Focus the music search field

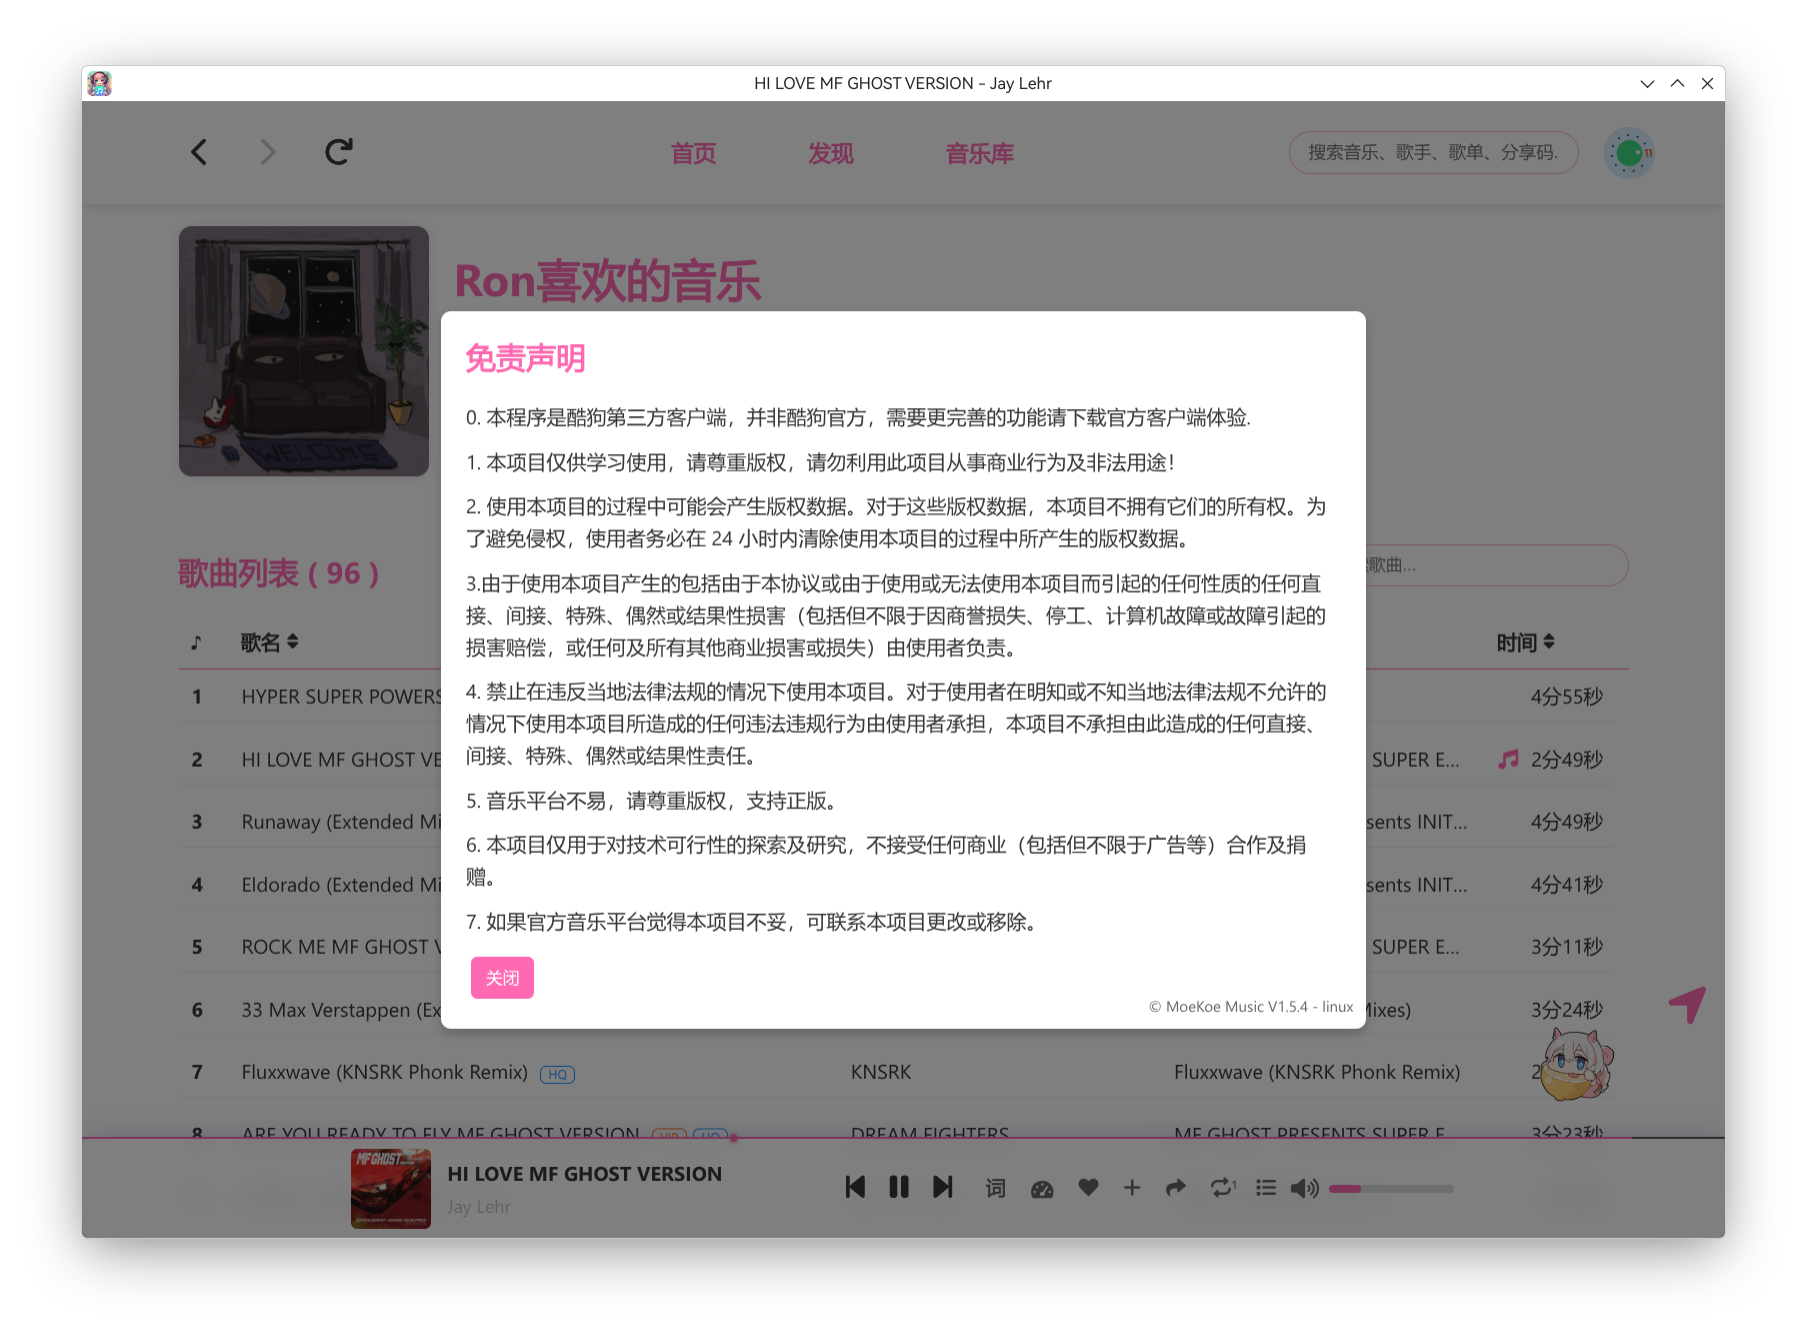pyautogui.click(x=1433, y=152)
